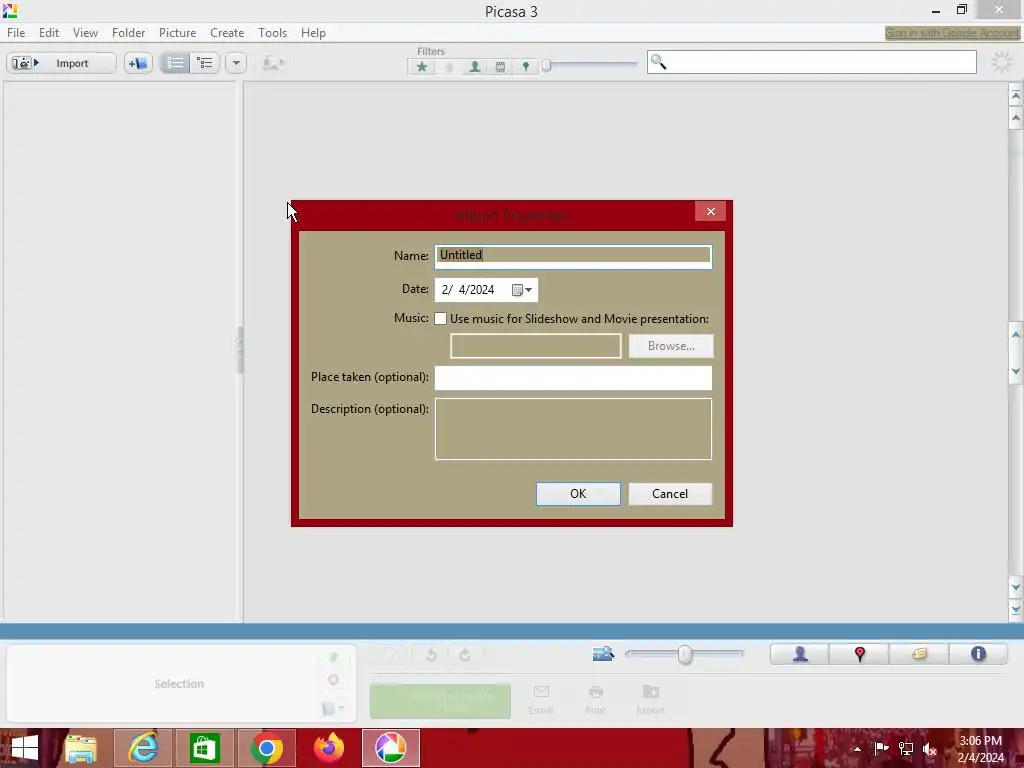Click the scroll to bottom double arrow
This screenshot has height=768, width=1024.
point(1016,611)
